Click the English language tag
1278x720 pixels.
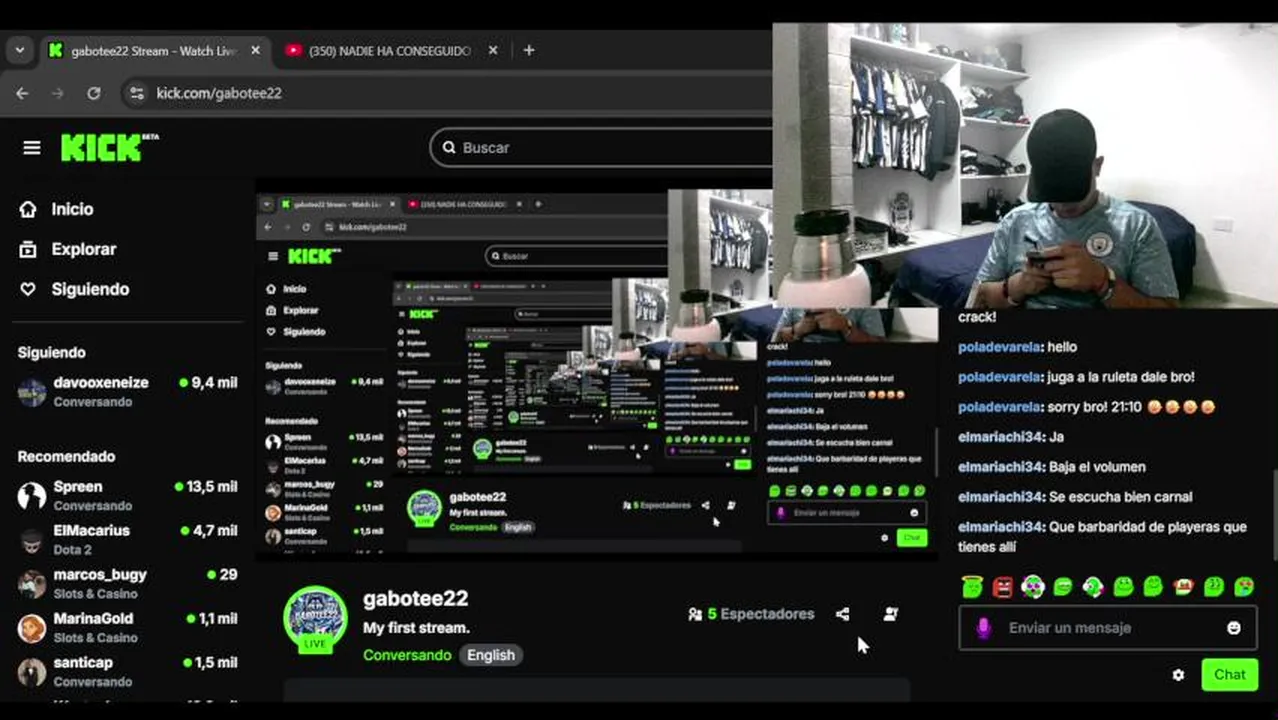tap(491, 655)
